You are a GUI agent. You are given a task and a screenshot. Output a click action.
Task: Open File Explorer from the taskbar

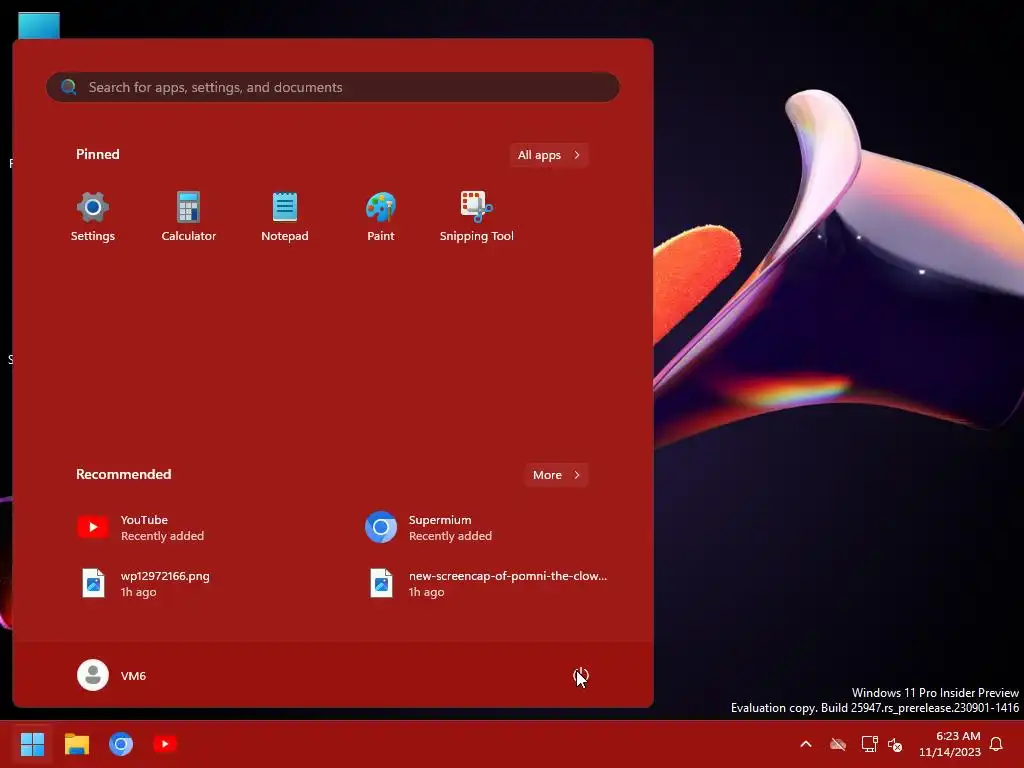point(76,744)
